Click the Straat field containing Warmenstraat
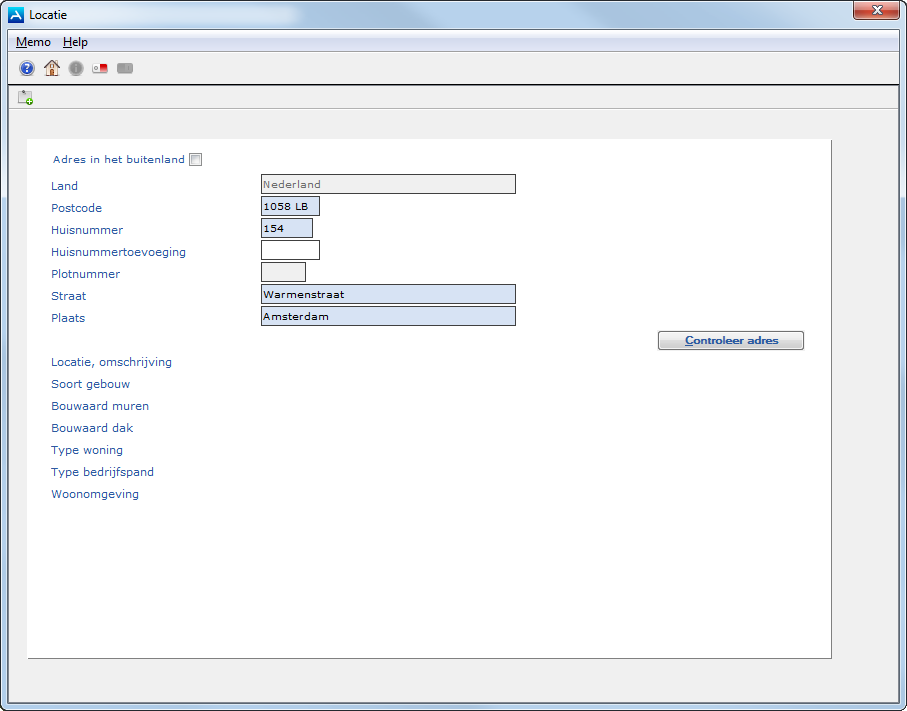This screenshot has width=907, height=711. pos(388,294)
